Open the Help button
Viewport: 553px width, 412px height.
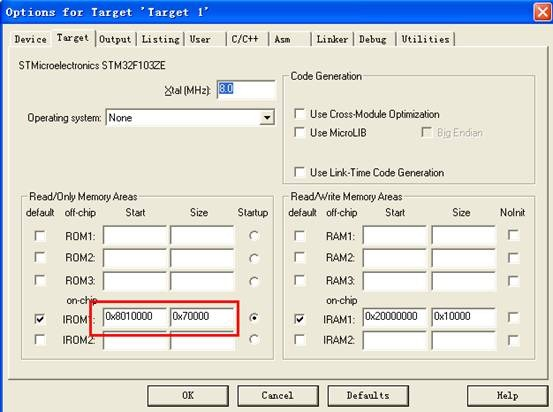(508, 395)
